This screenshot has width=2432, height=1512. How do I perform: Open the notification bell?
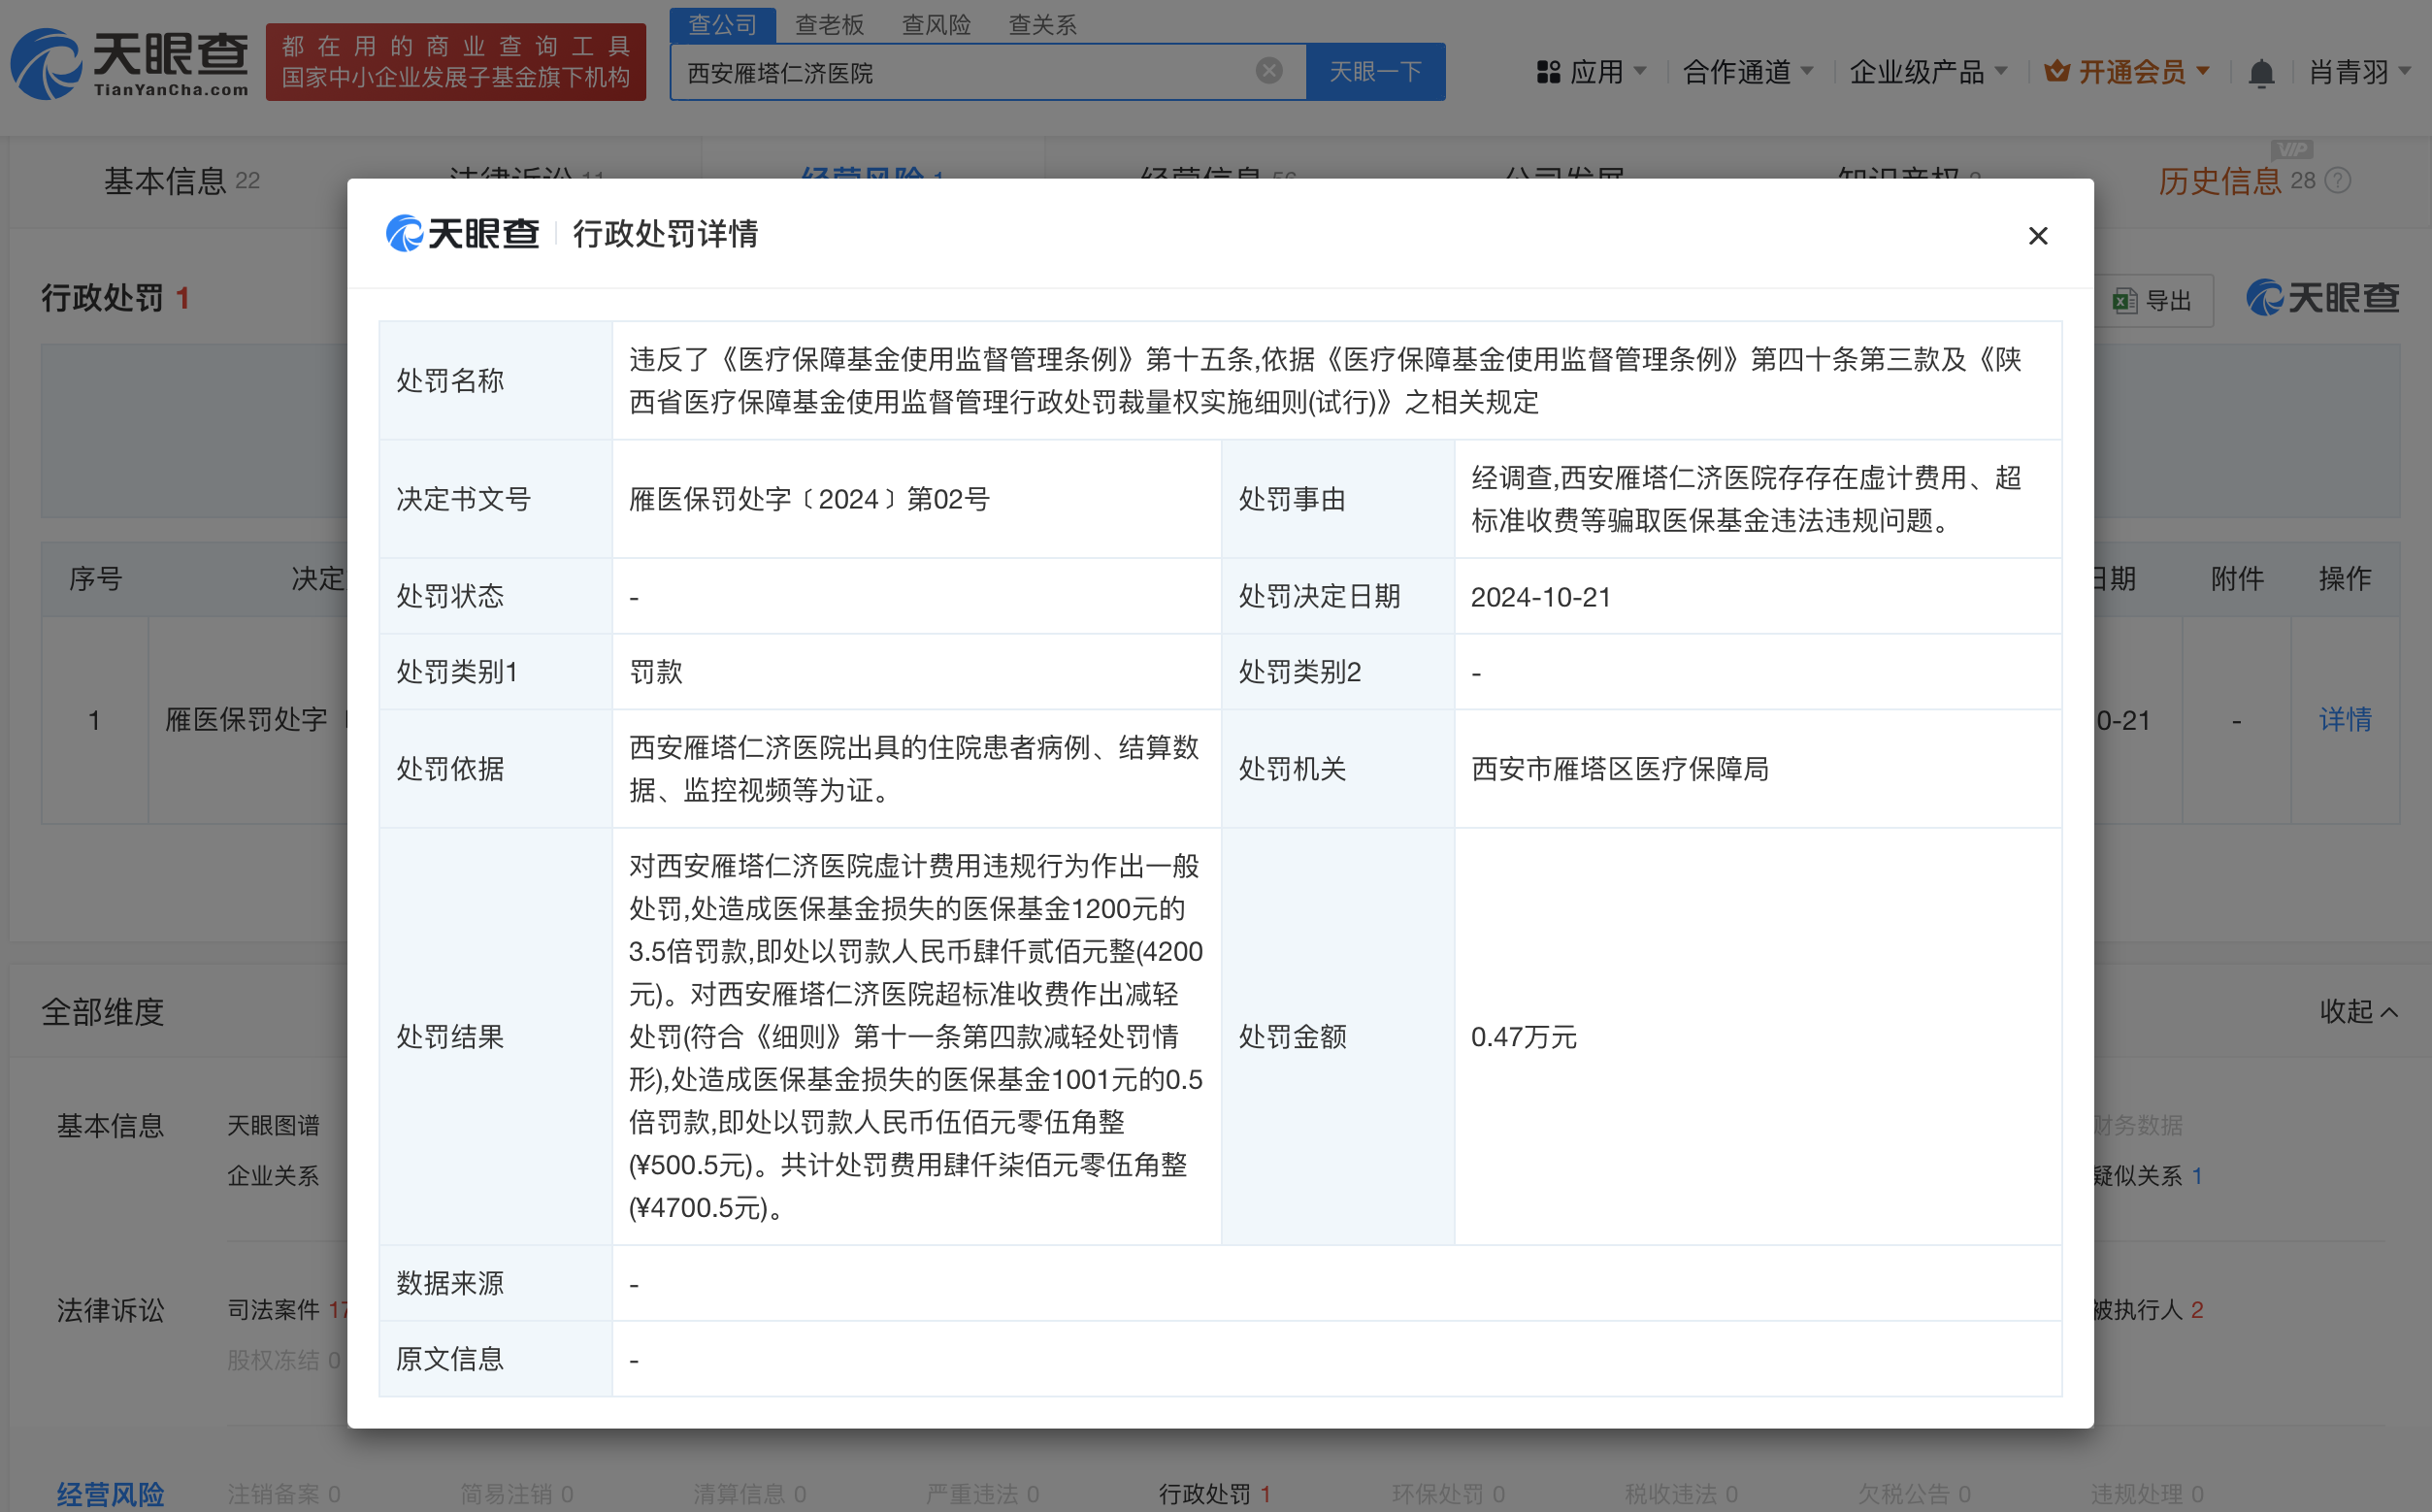2260,73
